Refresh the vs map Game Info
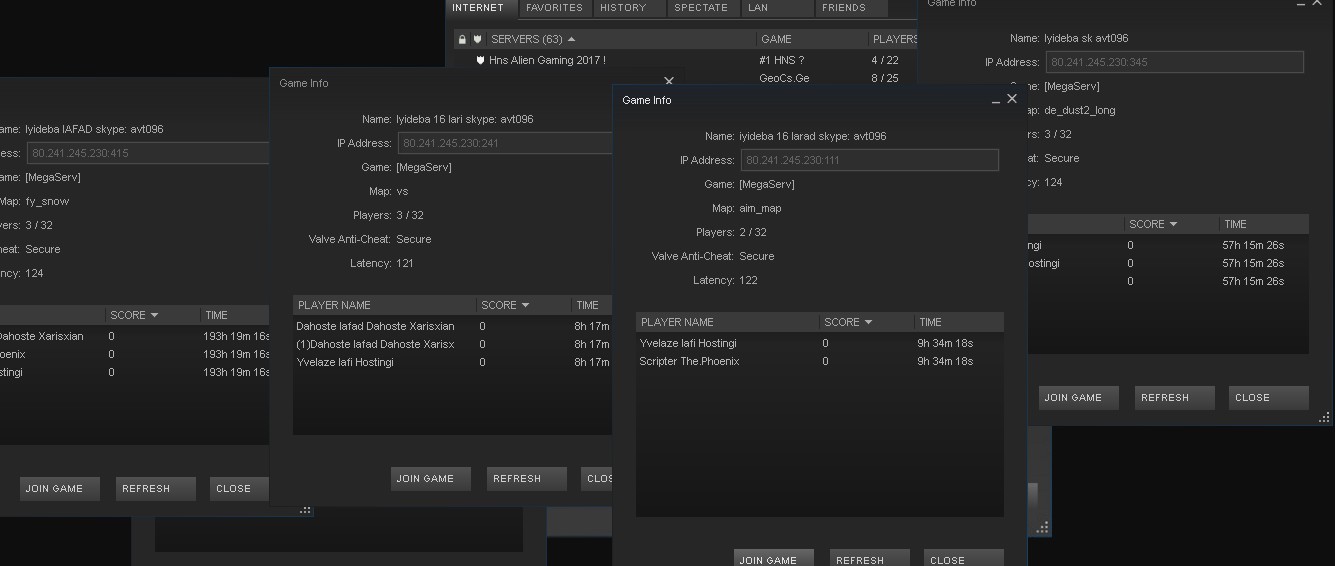 click(x=527, y=478)
